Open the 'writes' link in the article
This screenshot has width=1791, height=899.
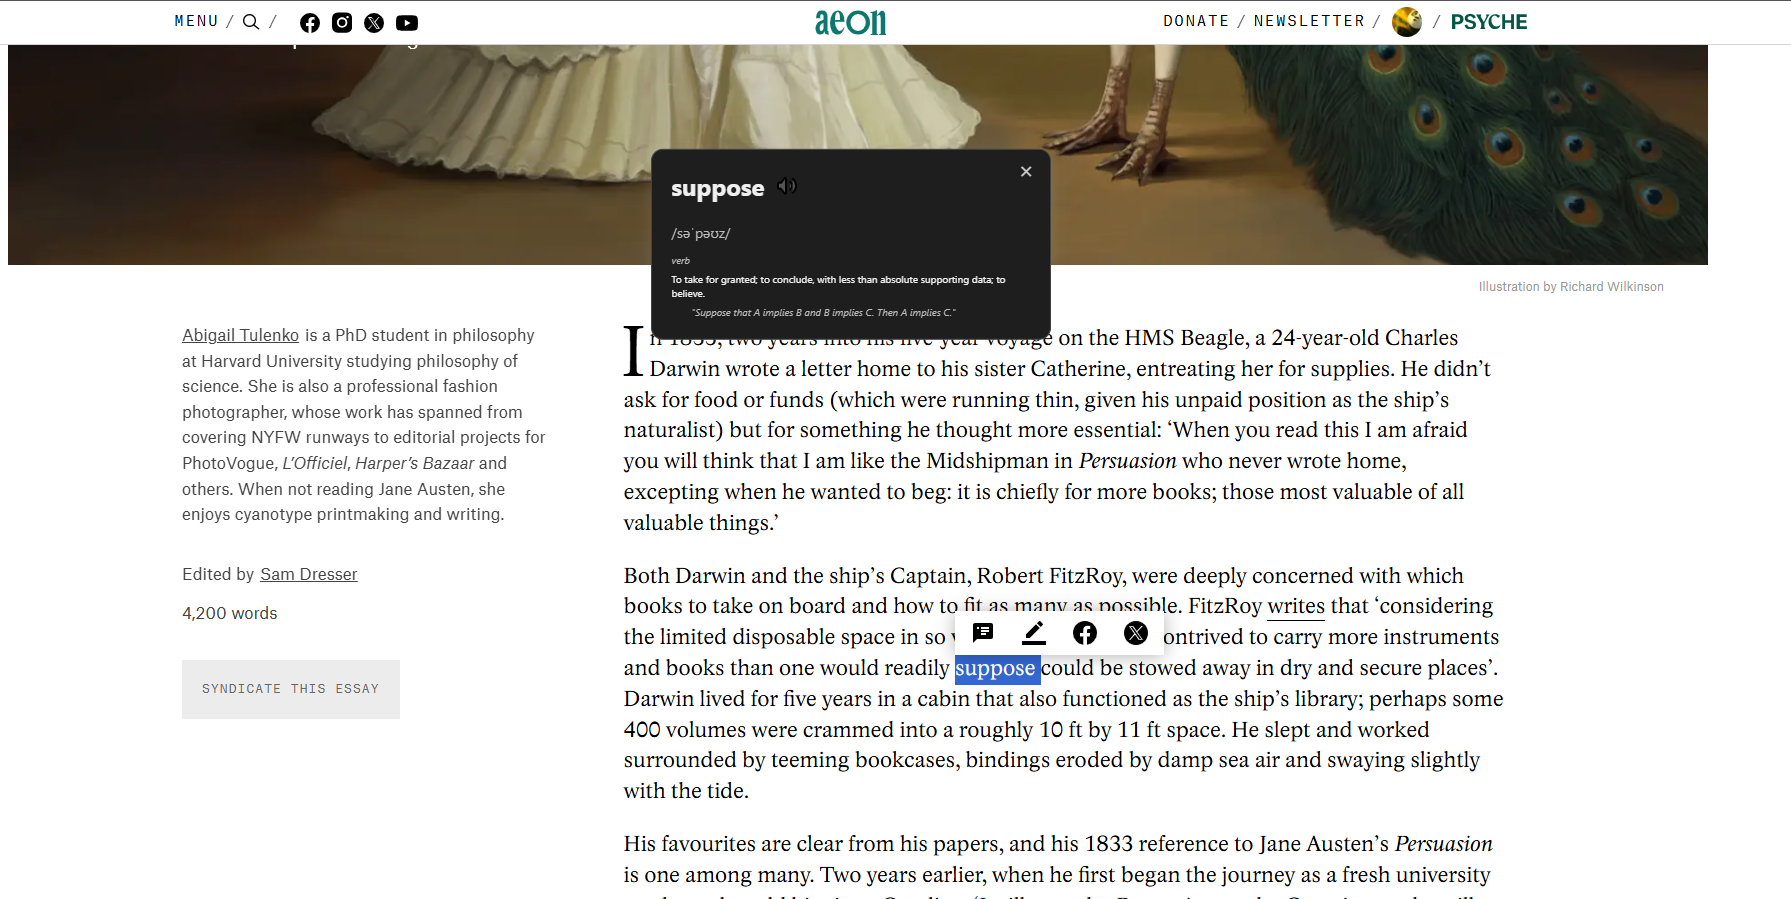pyautogui.click(x=1296, y=606)
